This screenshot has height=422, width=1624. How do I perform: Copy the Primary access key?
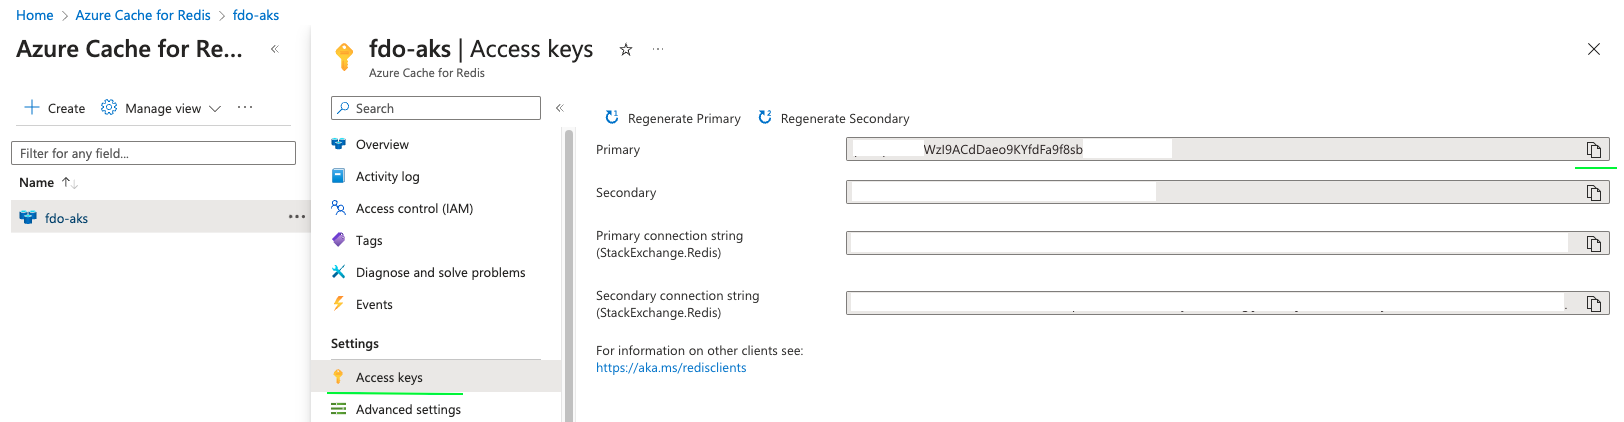1593,150
